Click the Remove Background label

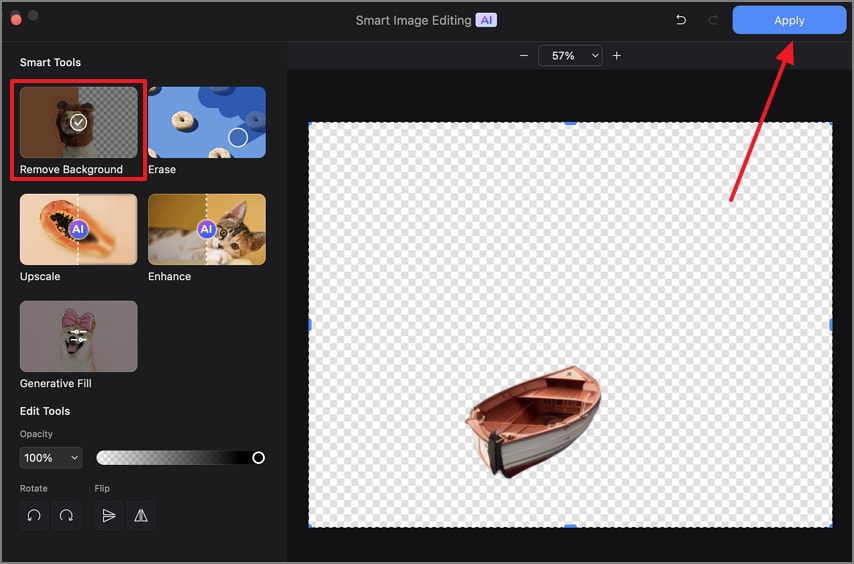coord(71,169)
